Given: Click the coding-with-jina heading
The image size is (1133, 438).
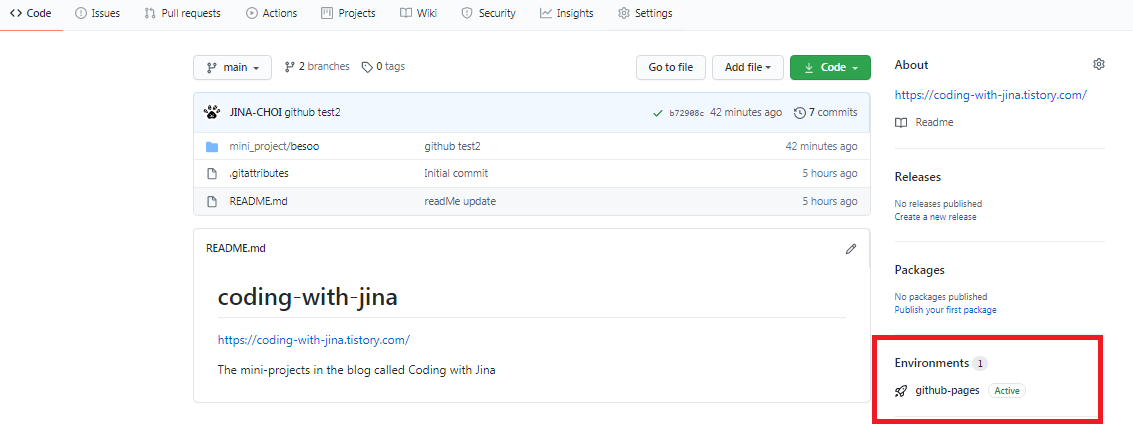Looking at the screenshot, I should pyautogui.click(x=307, y=297).
